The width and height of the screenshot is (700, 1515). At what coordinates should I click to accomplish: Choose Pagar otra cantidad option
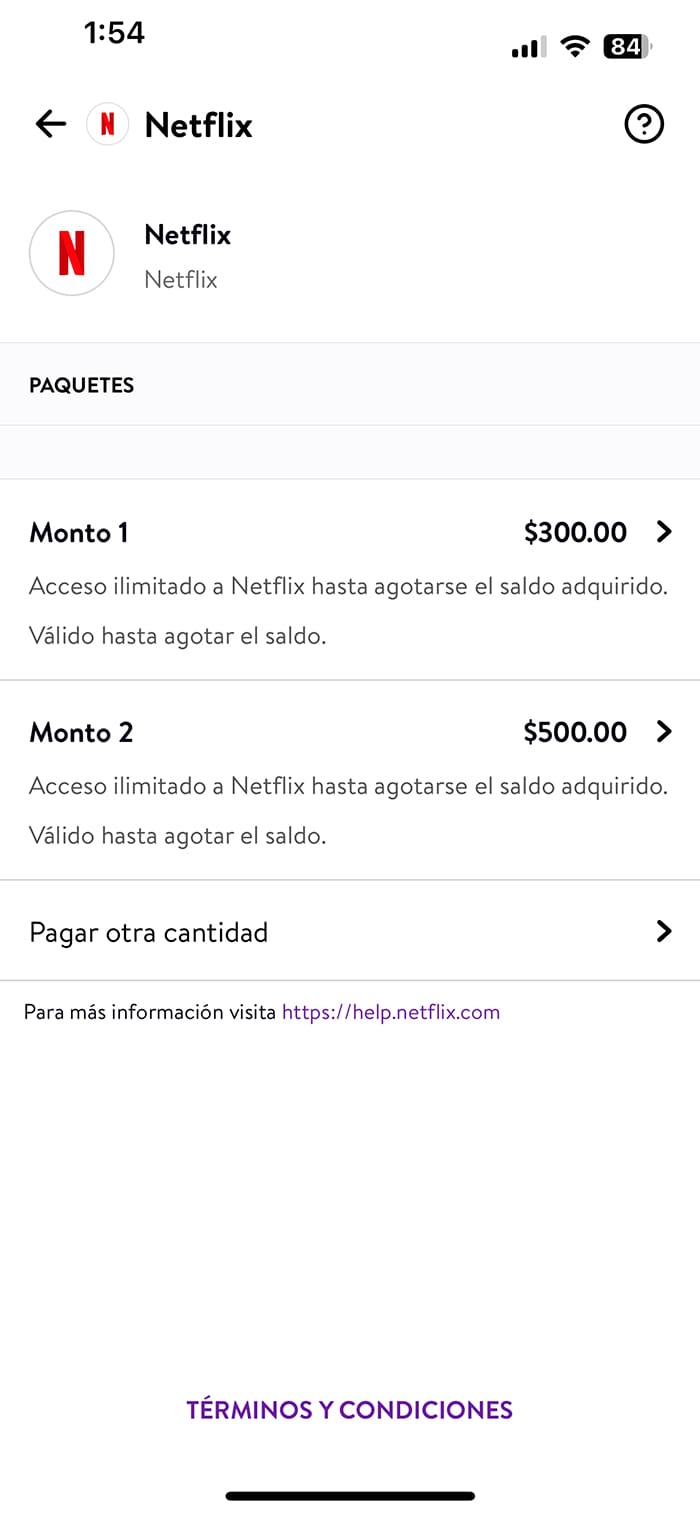point(149,933)
